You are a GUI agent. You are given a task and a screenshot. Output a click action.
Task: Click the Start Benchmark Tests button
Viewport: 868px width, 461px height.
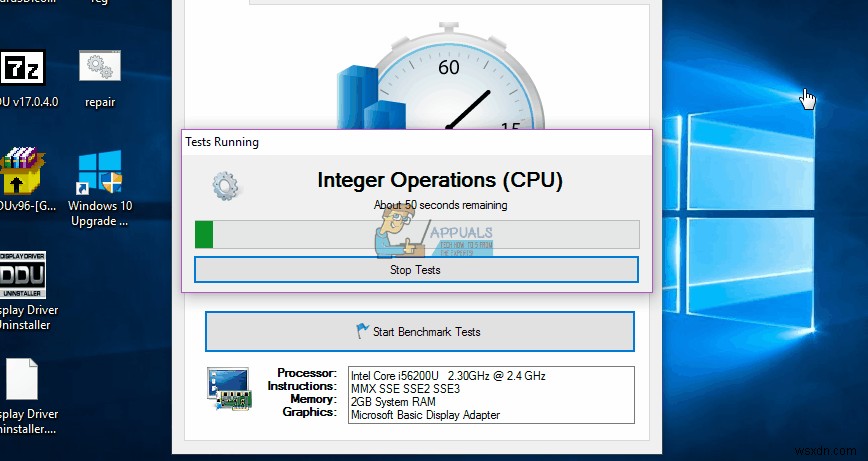click(x=420, y=331)
